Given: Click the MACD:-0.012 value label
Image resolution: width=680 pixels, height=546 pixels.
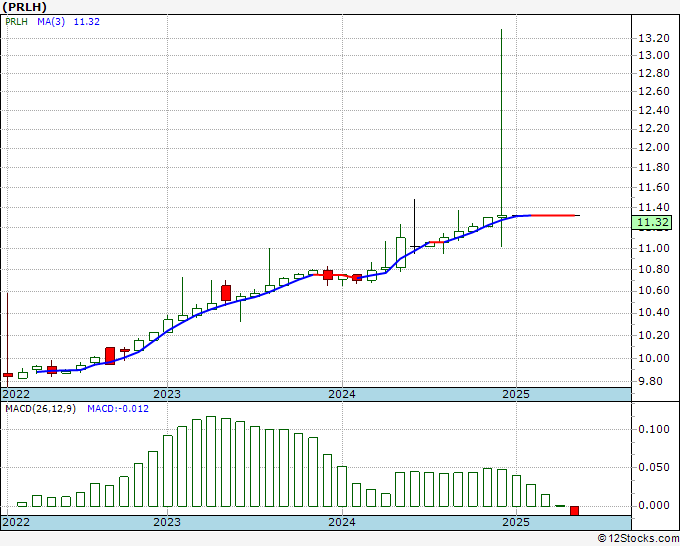Looking at the screenshot, I should (118, 409).
